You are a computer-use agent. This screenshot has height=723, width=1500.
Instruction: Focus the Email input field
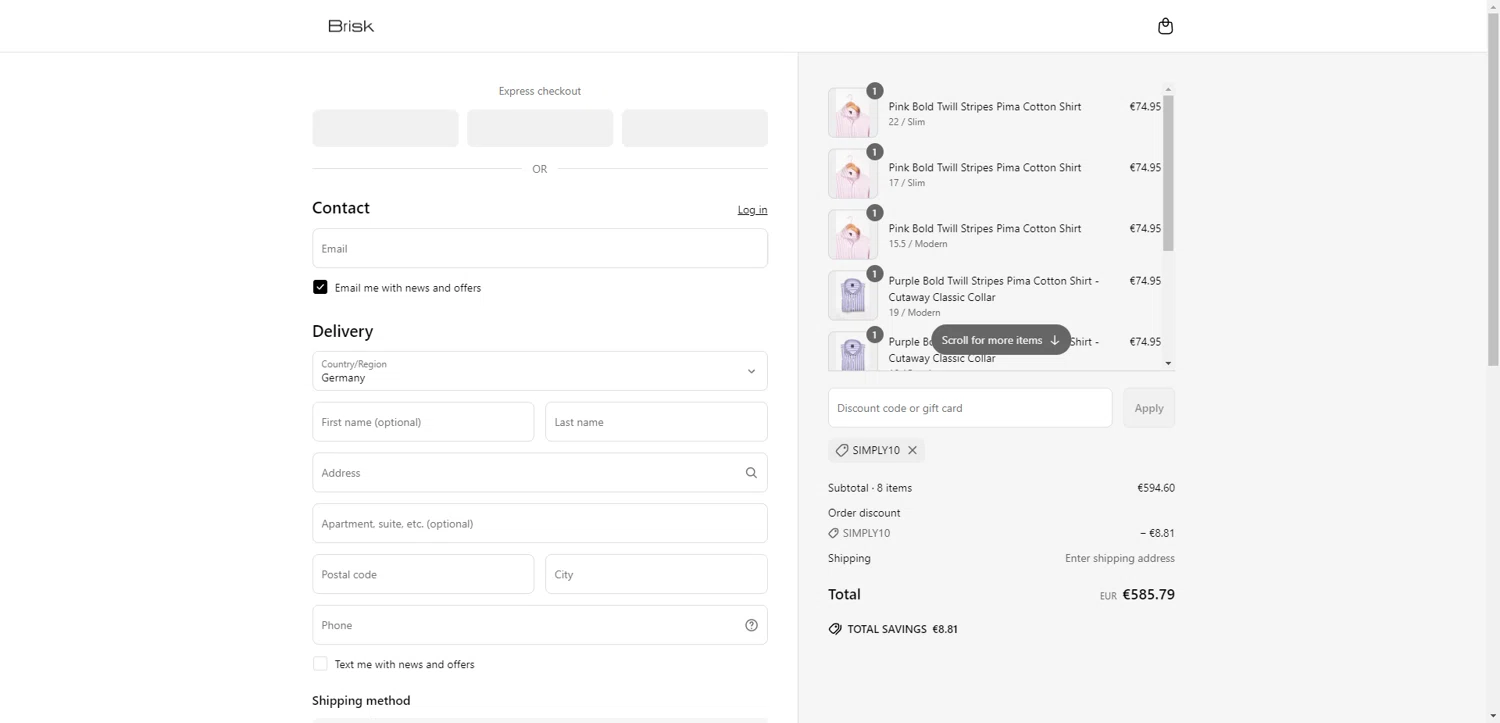tap(540, 248)
